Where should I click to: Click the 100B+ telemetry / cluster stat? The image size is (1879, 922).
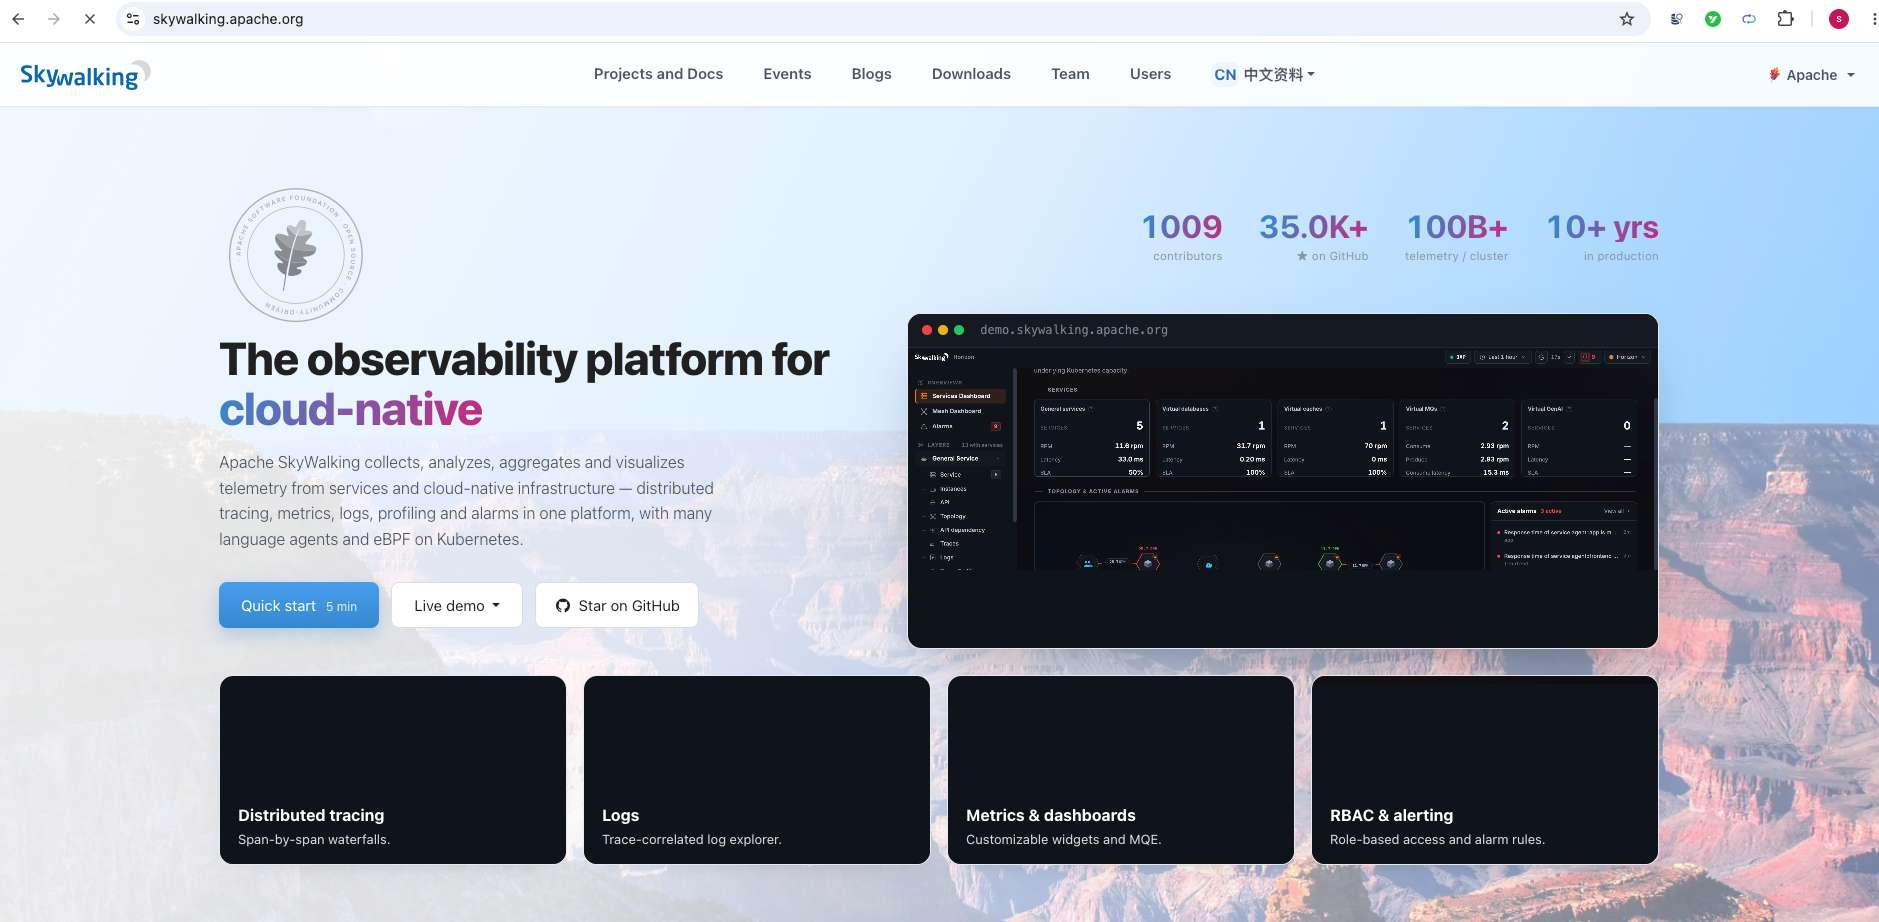point(1457,237)
